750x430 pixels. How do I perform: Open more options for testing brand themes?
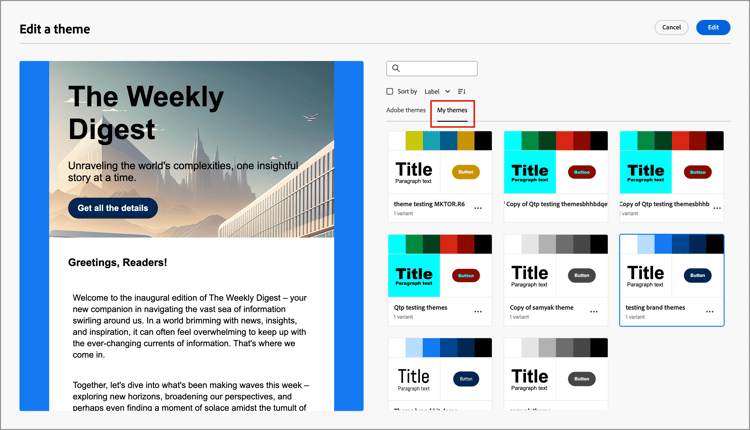coord(710,311)
